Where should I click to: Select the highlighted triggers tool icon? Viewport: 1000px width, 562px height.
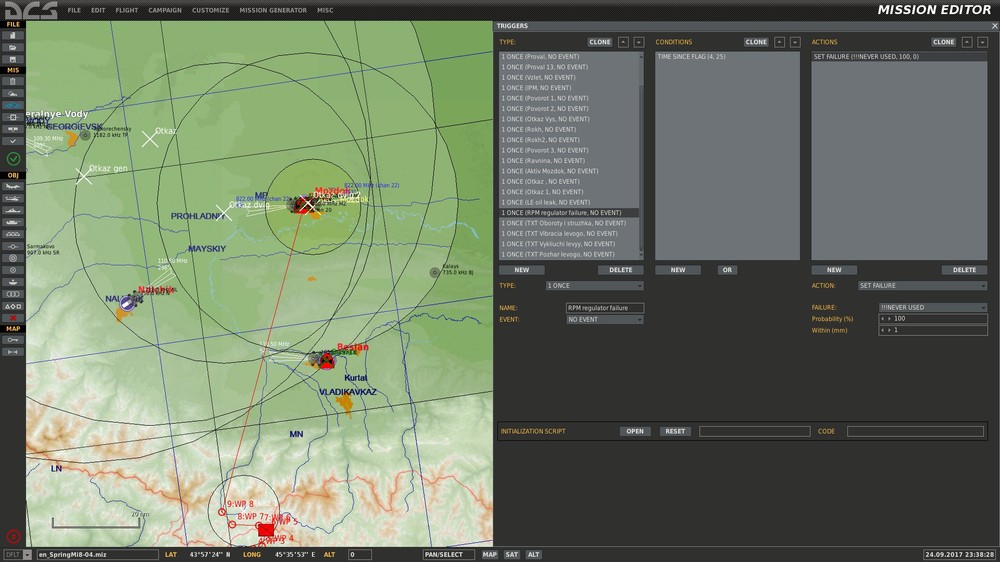pos(13,105)
